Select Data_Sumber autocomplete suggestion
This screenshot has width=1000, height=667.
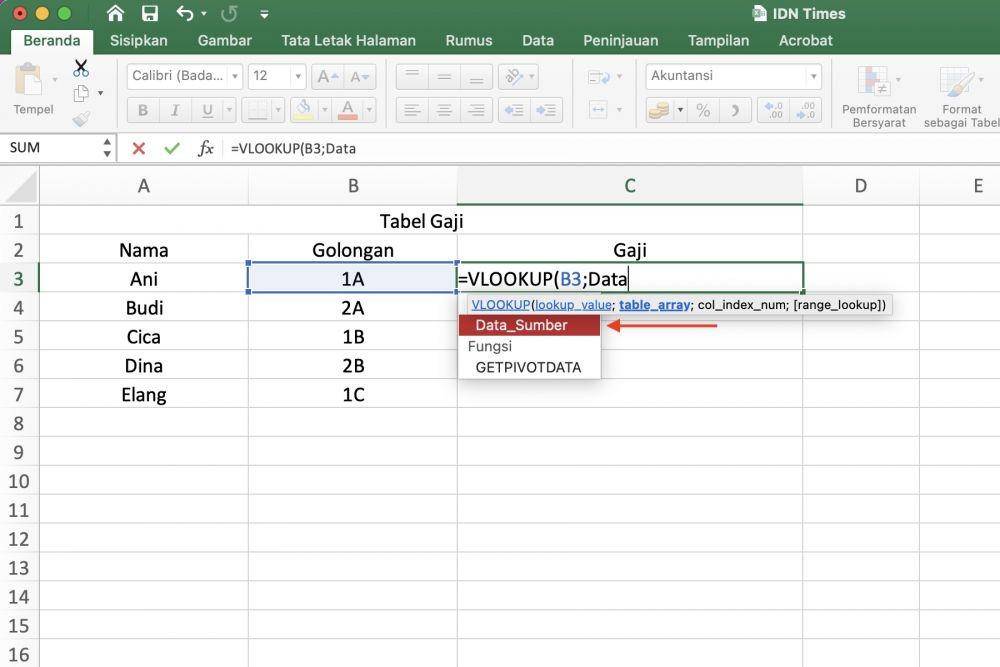(x=529, y=325)
